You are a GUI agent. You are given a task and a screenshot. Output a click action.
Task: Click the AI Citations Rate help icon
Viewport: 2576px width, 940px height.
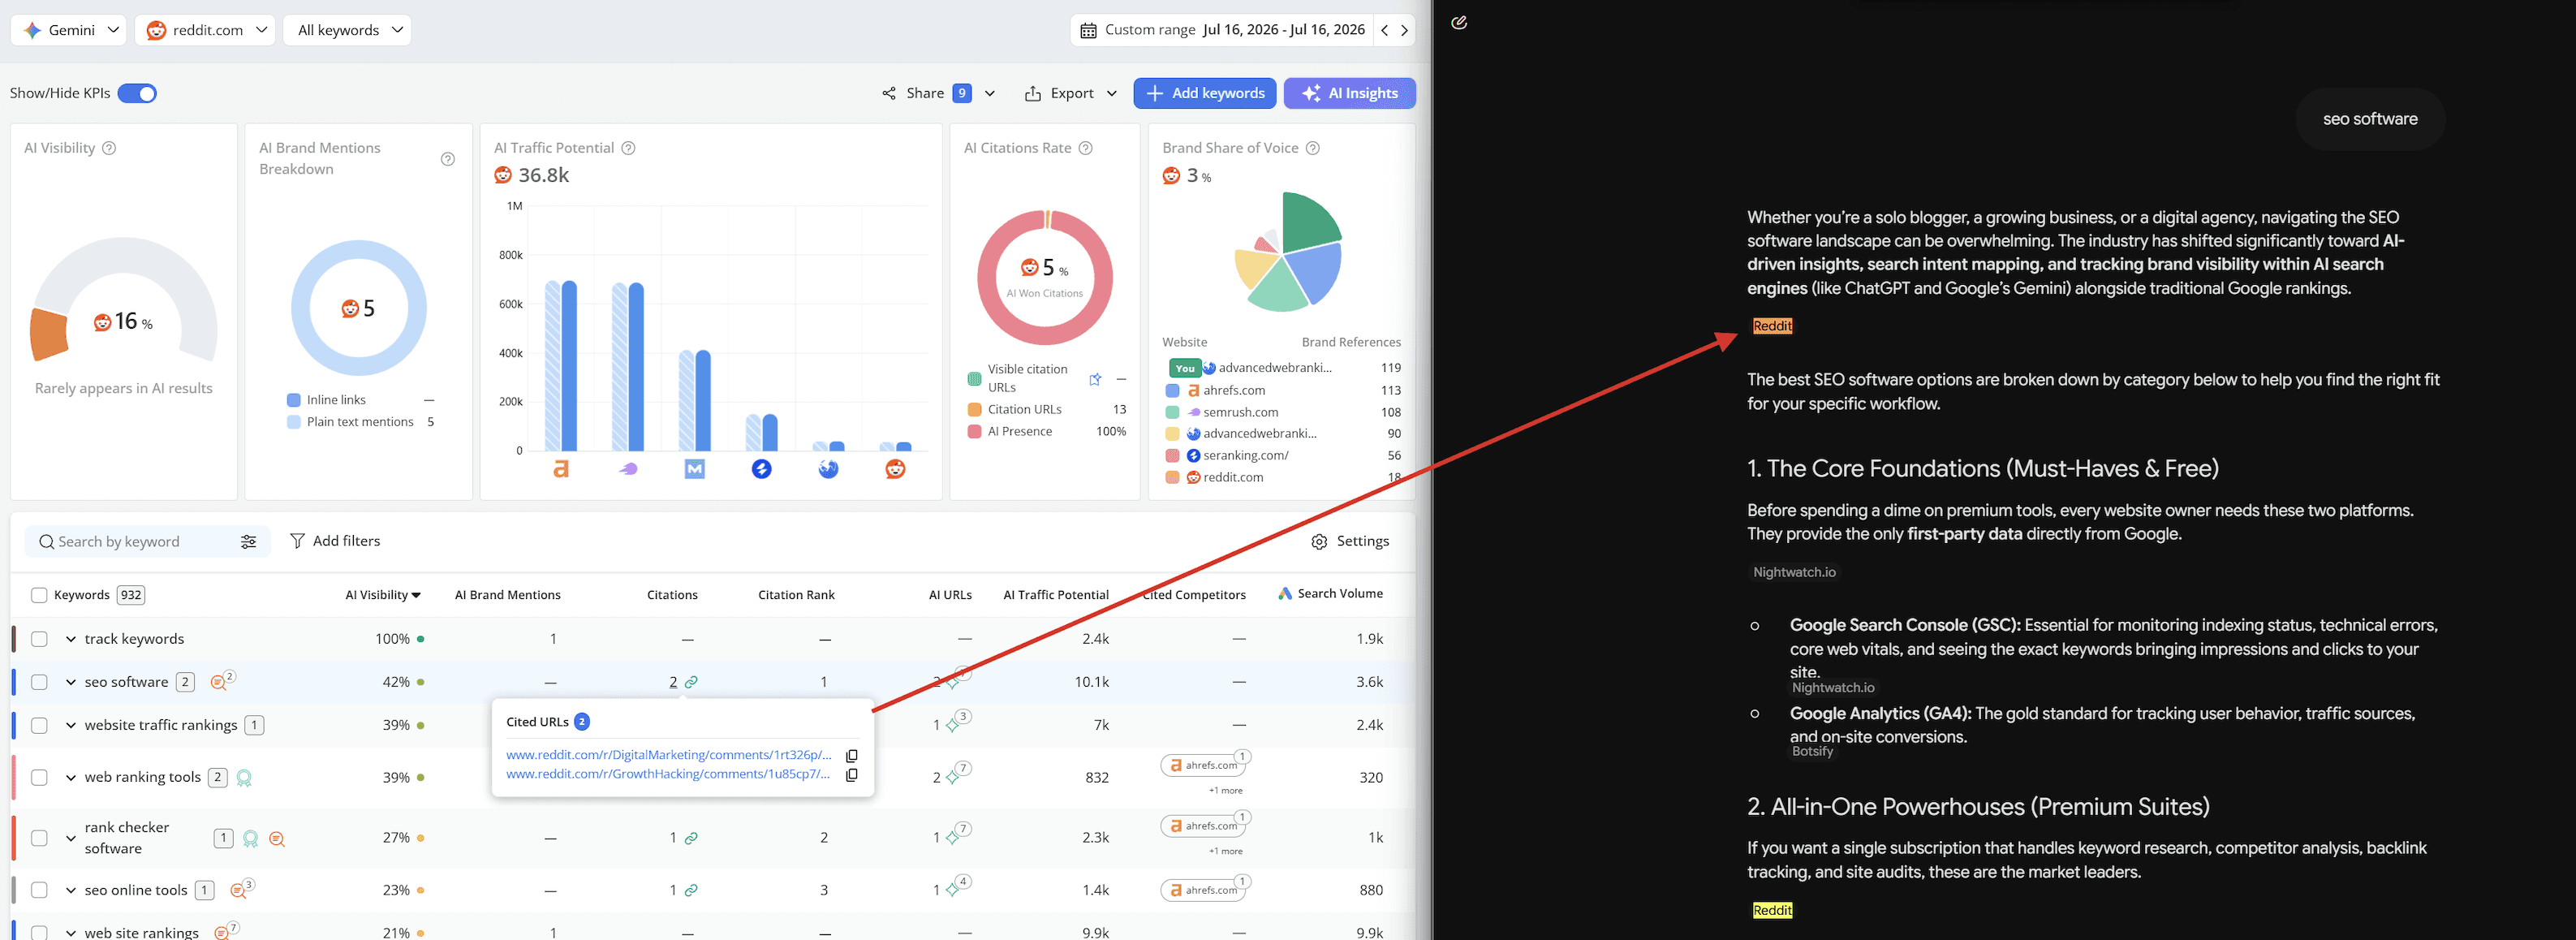click(1086, 148)
